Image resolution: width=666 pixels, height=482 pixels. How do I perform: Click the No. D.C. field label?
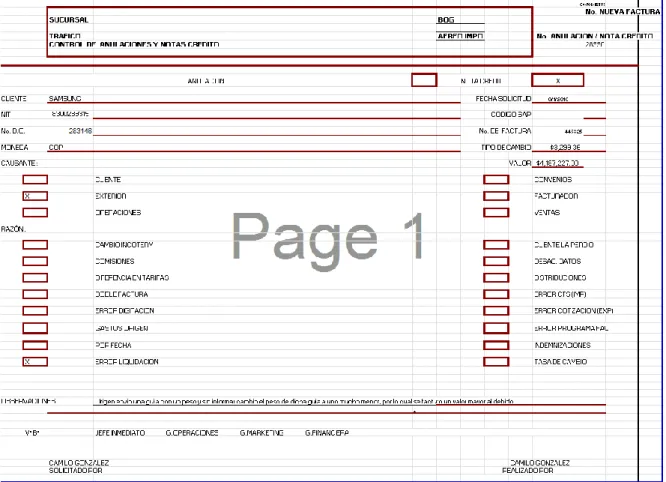(13, 131)
